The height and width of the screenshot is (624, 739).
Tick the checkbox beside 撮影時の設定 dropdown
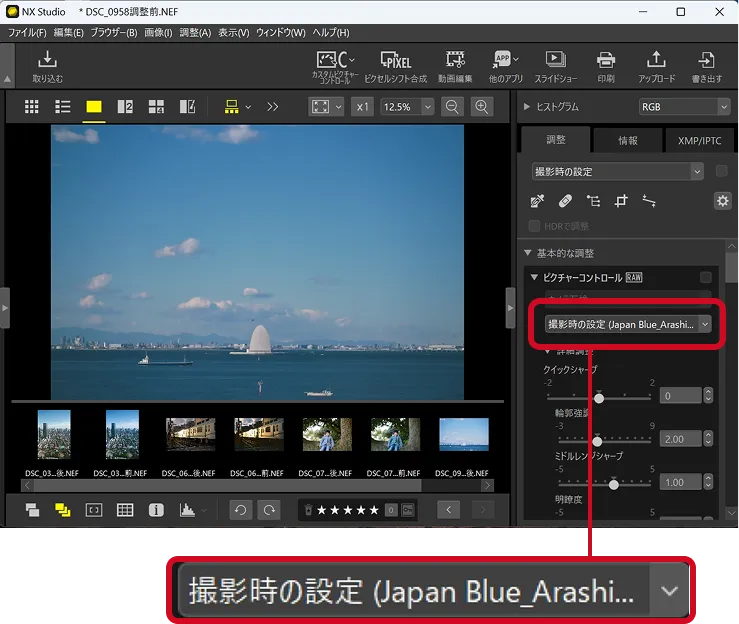pos(722,172)
